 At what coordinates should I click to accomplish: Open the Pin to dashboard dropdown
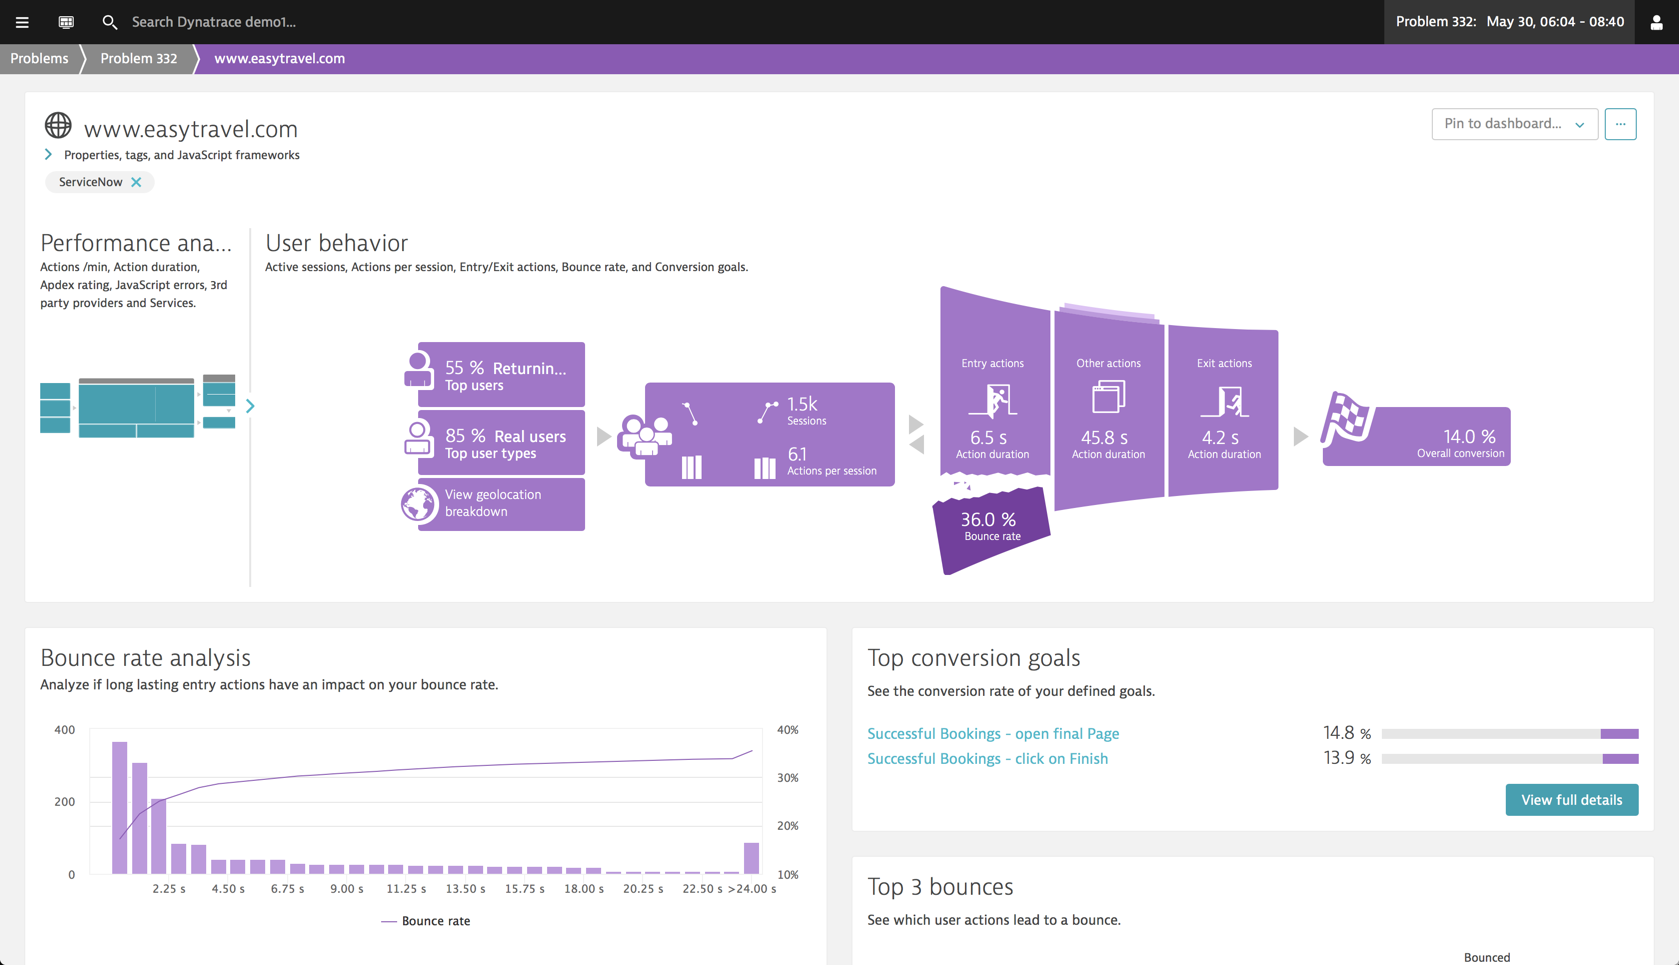click(1514, 124)
